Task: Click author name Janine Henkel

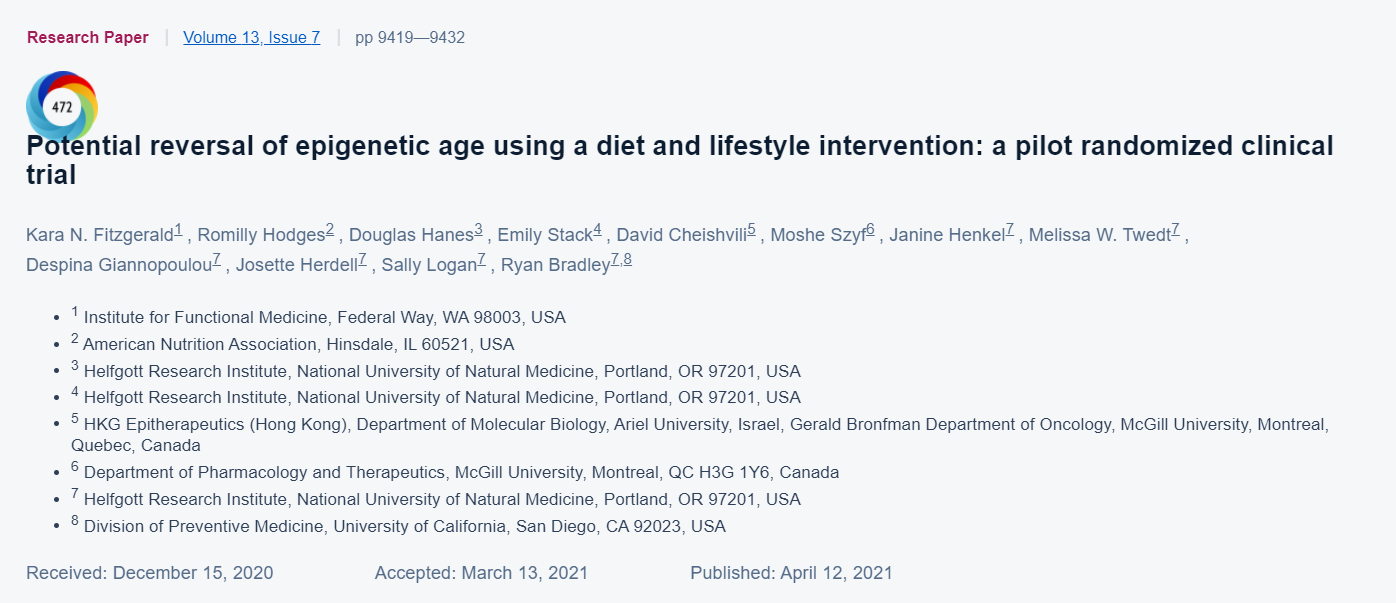Action: click(x=947, y=236)
